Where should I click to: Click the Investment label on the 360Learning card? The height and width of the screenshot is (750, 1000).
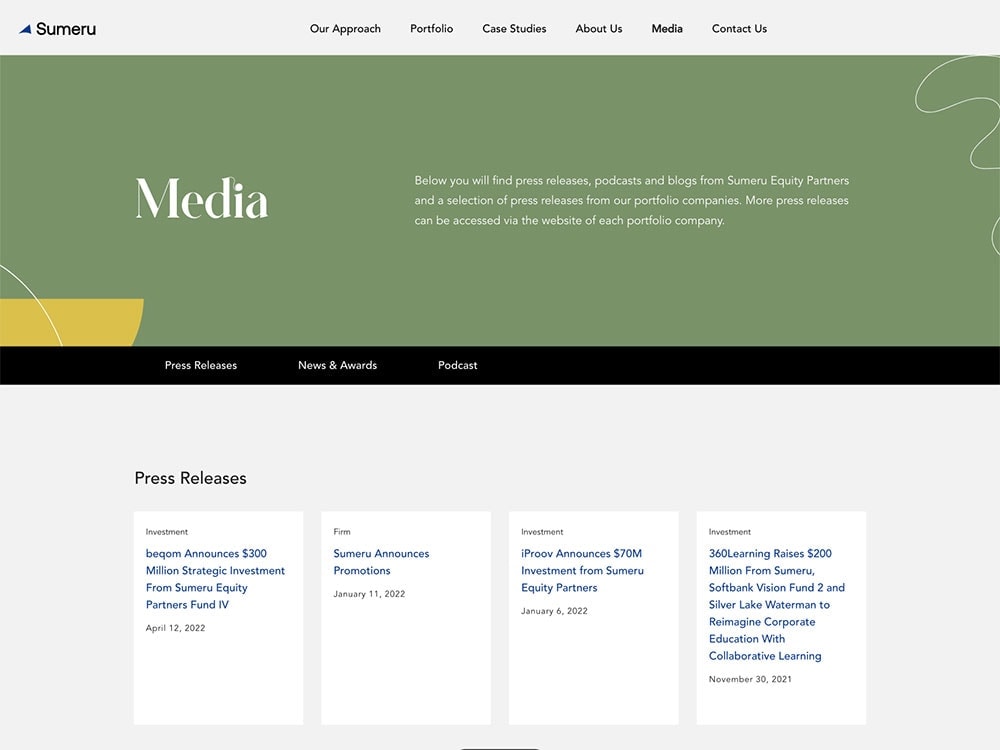[730, 532]
